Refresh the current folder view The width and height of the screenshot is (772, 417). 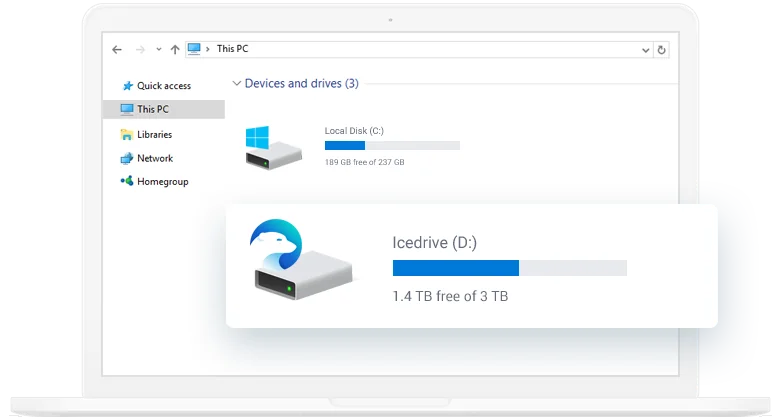coord(662,50)
